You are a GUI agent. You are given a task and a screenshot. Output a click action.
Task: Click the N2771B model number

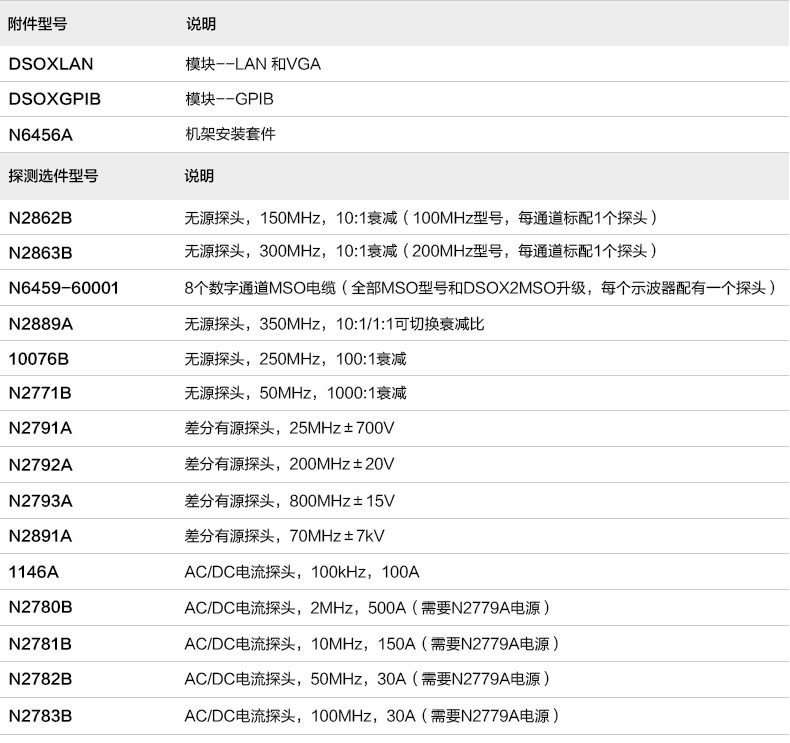[x=40, y=394]
